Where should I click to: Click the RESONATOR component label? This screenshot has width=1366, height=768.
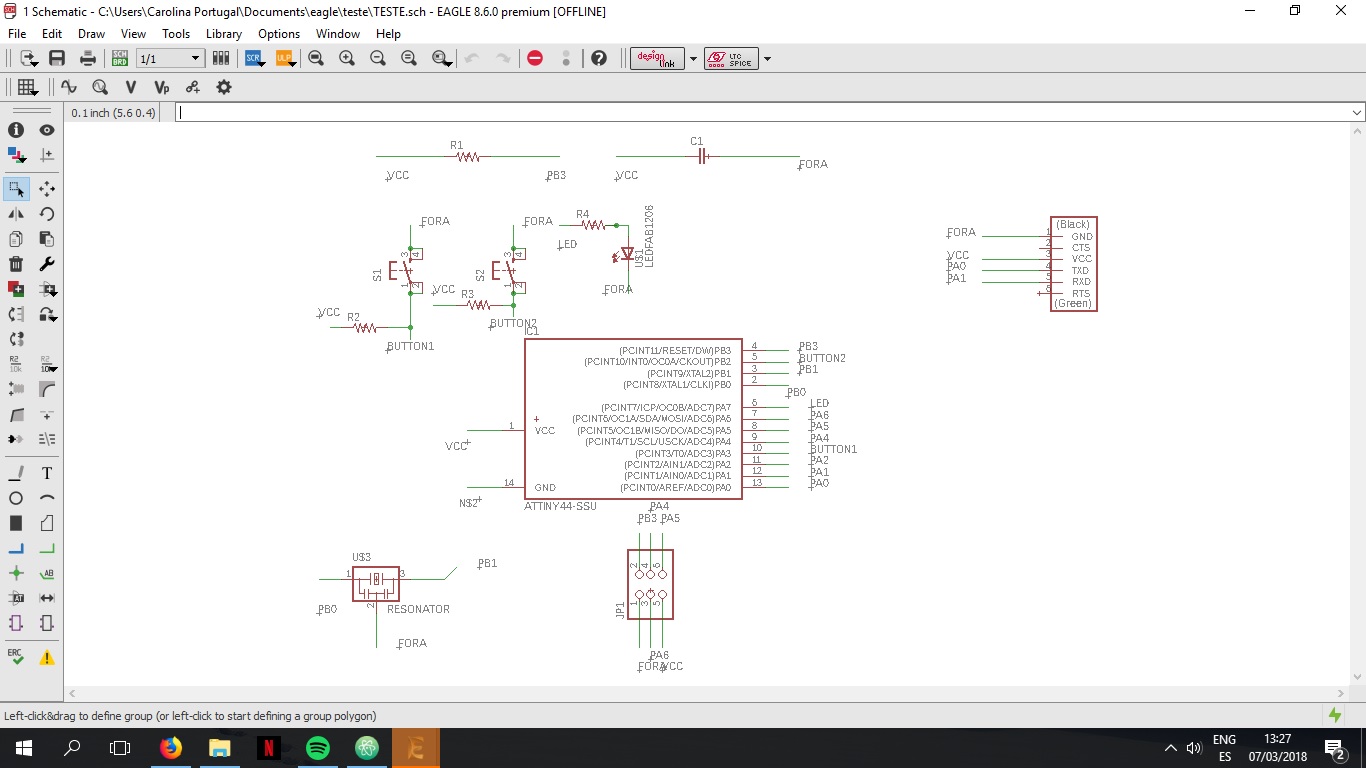(x=418, y=609)
